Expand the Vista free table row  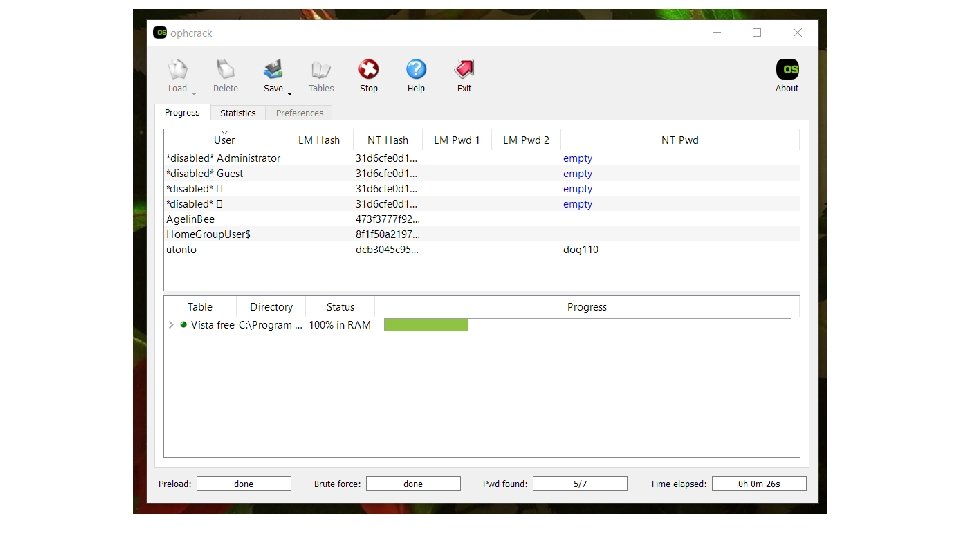(171, 325)
